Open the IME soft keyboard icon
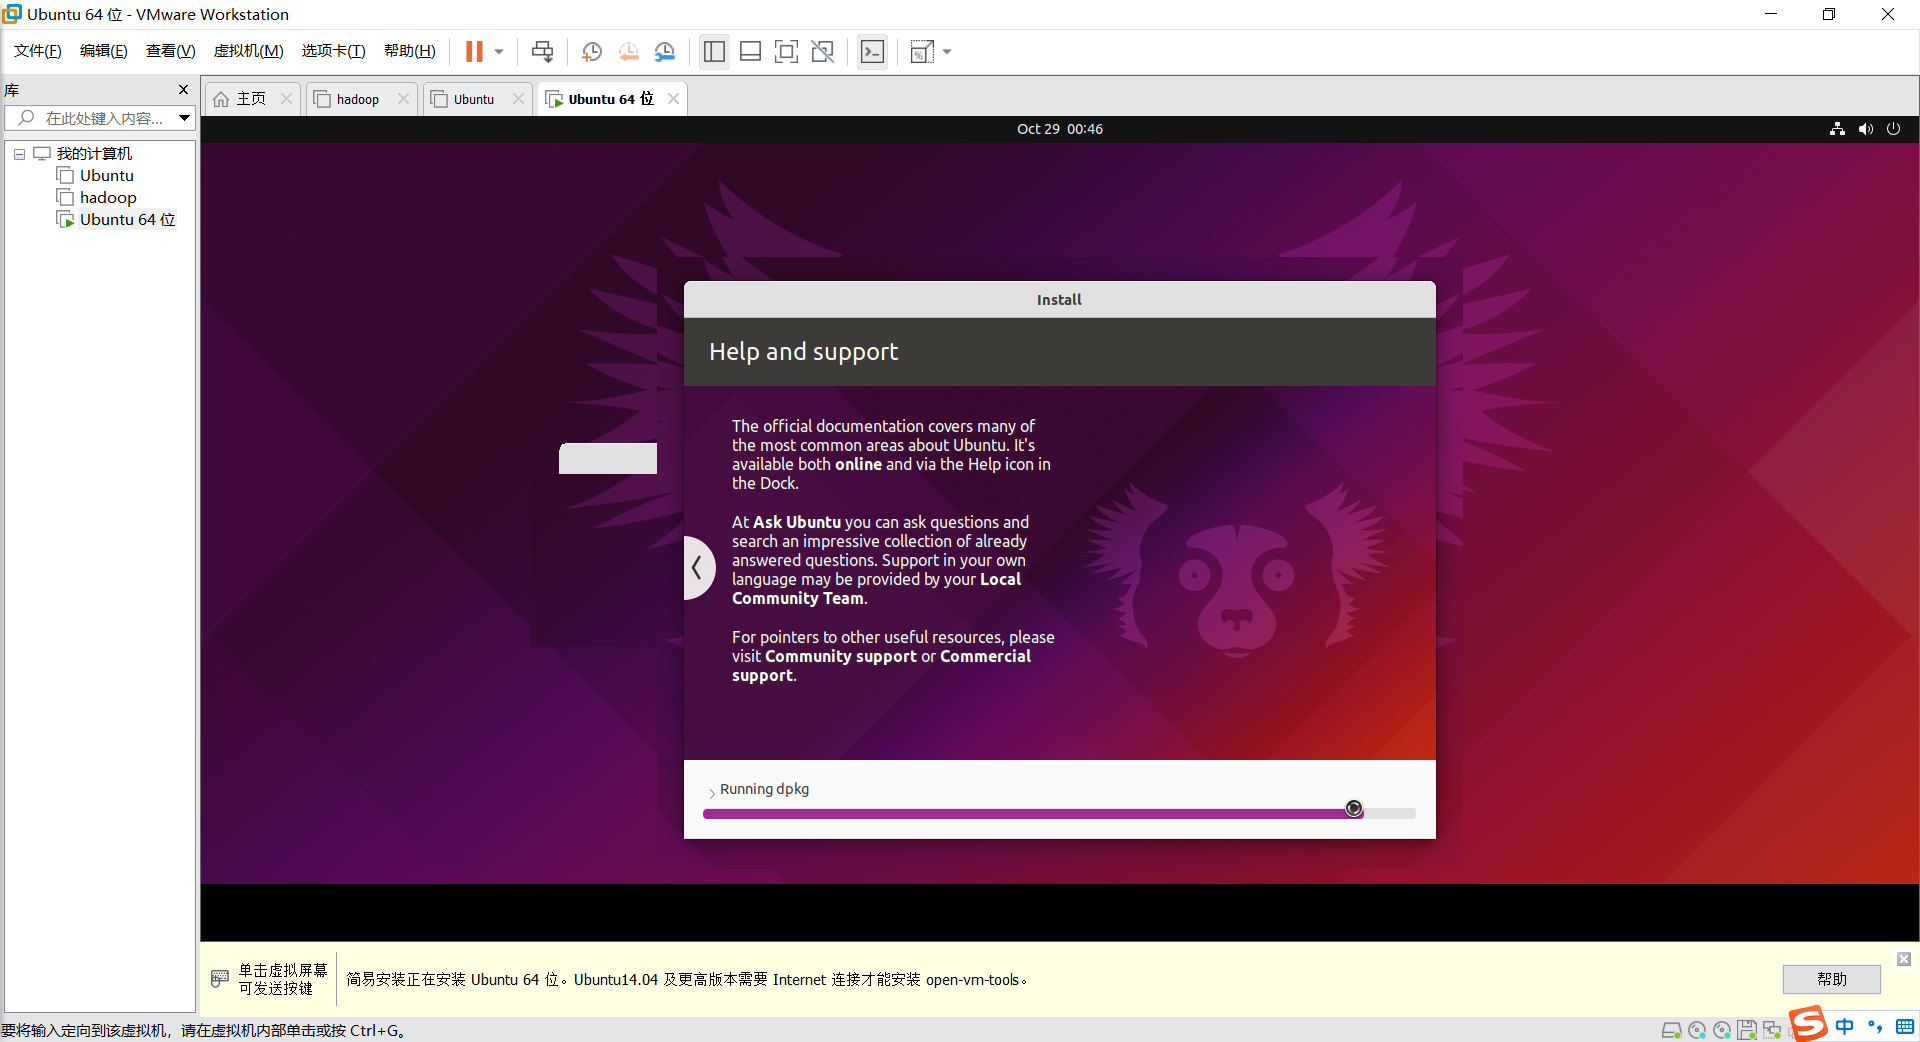Screen dimensions: 1920x1042 [1905, 1026]
